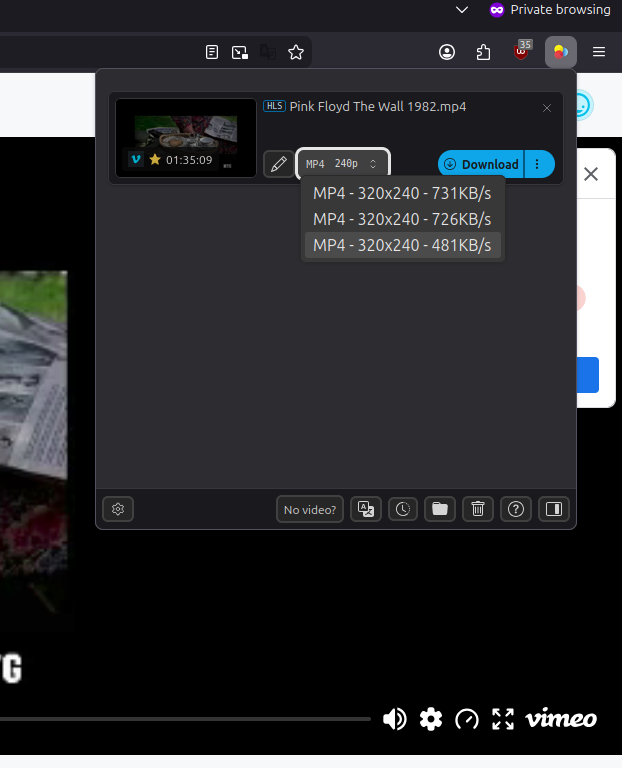The height and width of the screenshot is (768, 622).
Task: Open download history clock icon
Action: 403,509
